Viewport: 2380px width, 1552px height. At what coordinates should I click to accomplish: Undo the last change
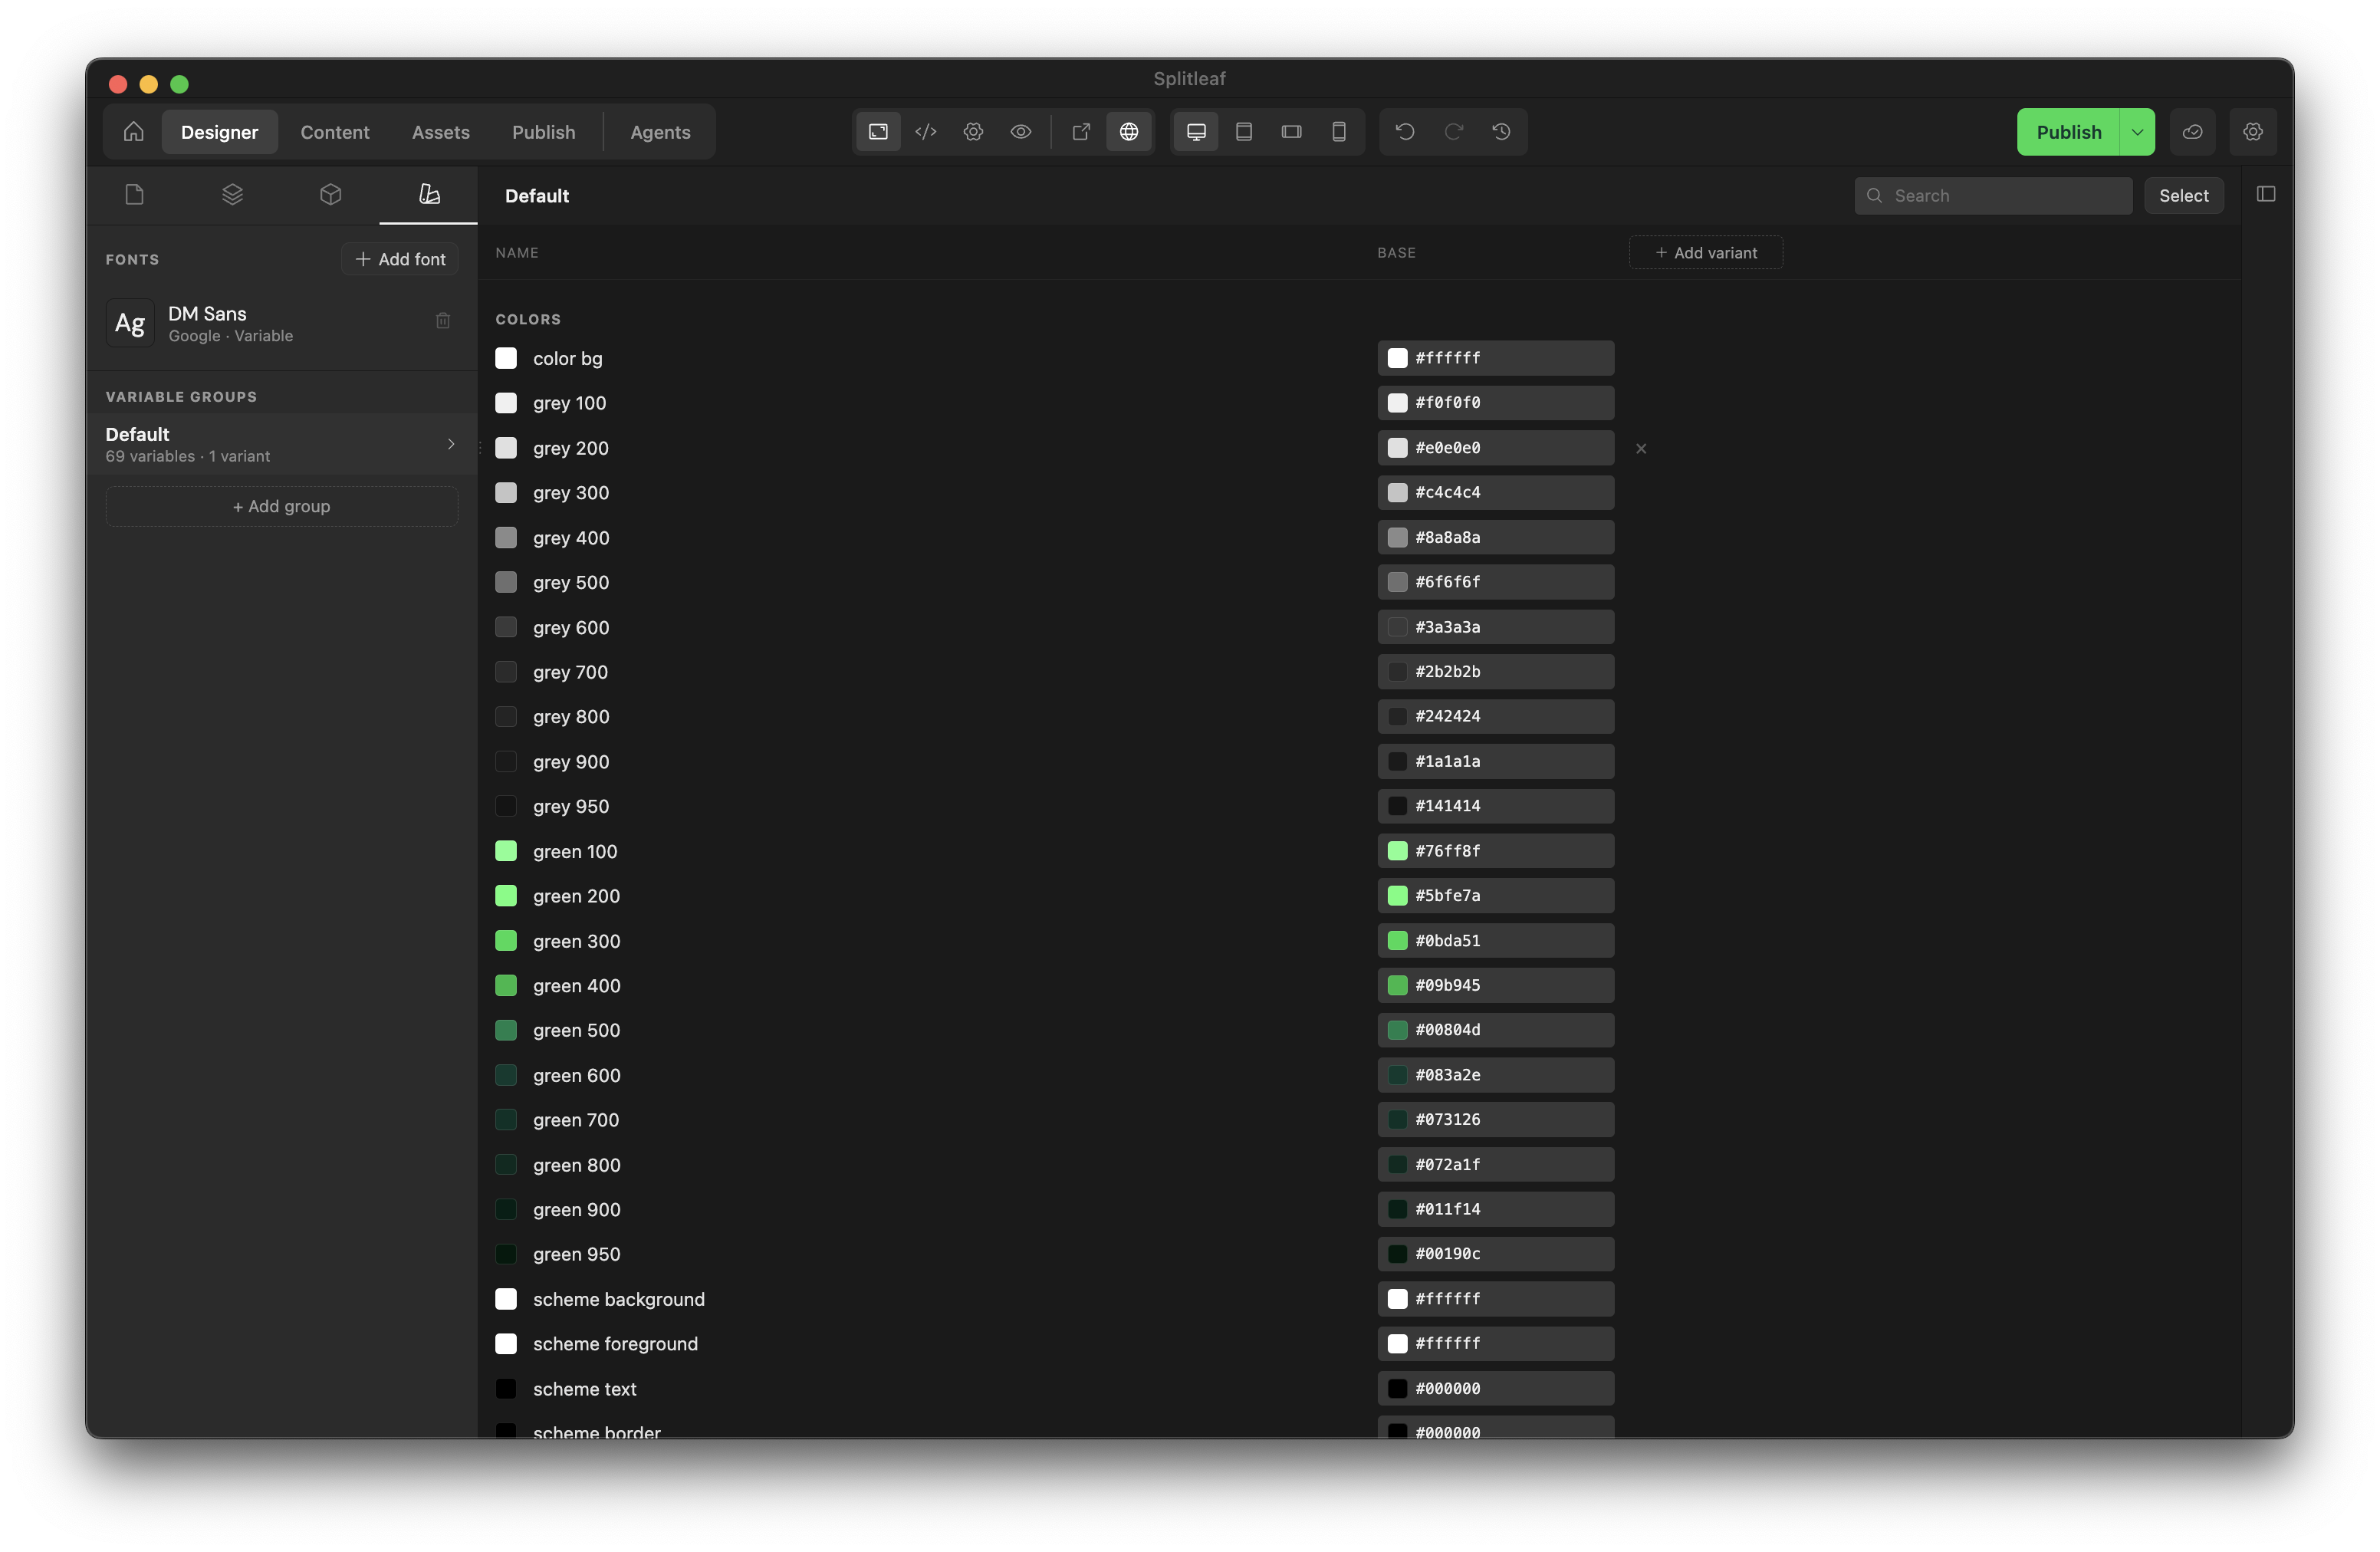point(1405,132)
